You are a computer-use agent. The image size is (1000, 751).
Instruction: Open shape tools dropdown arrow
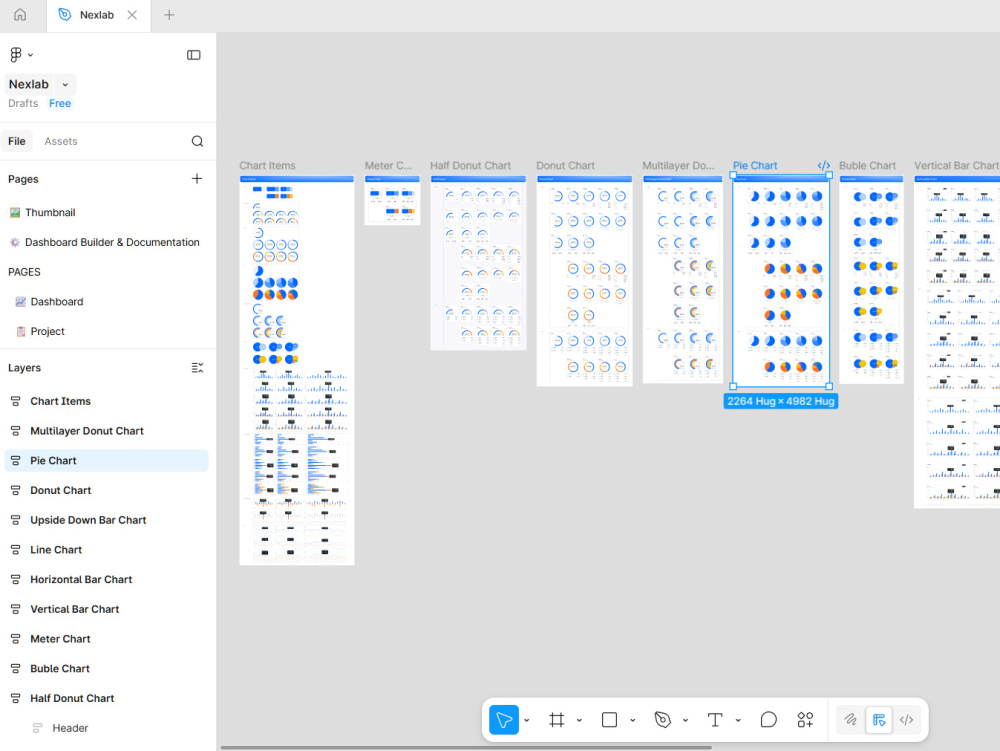[633, 720]
